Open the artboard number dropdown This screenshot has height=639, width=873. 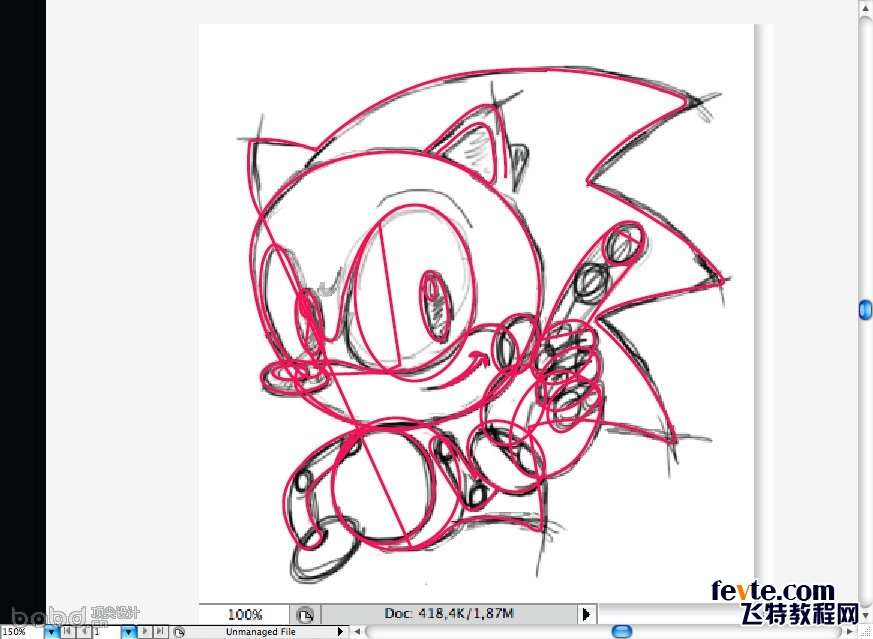[x=129, y=632]
